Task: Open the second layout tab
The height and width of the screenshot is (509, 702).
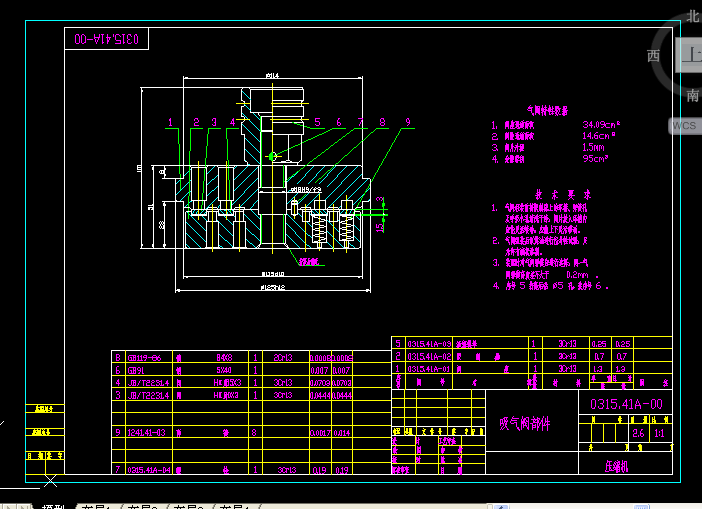Action: (143, 506)
